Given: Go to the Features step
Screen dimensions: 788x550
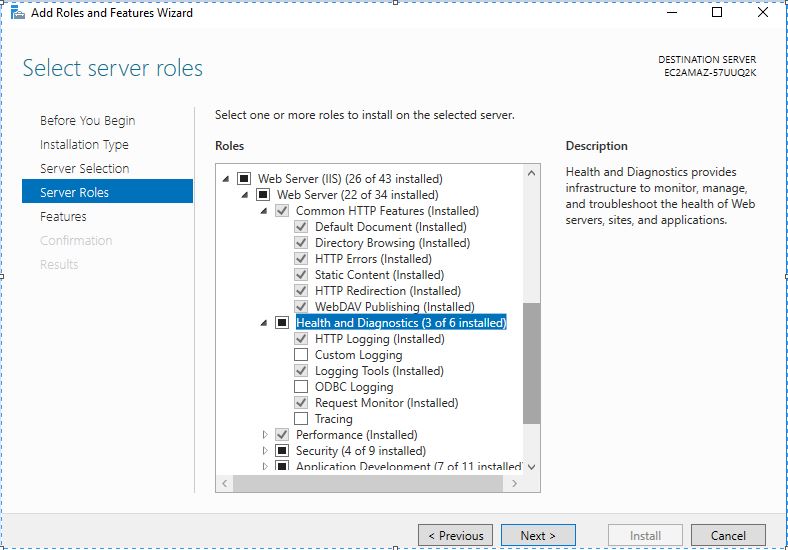Looking at the screenshot, I should (63, 217).
